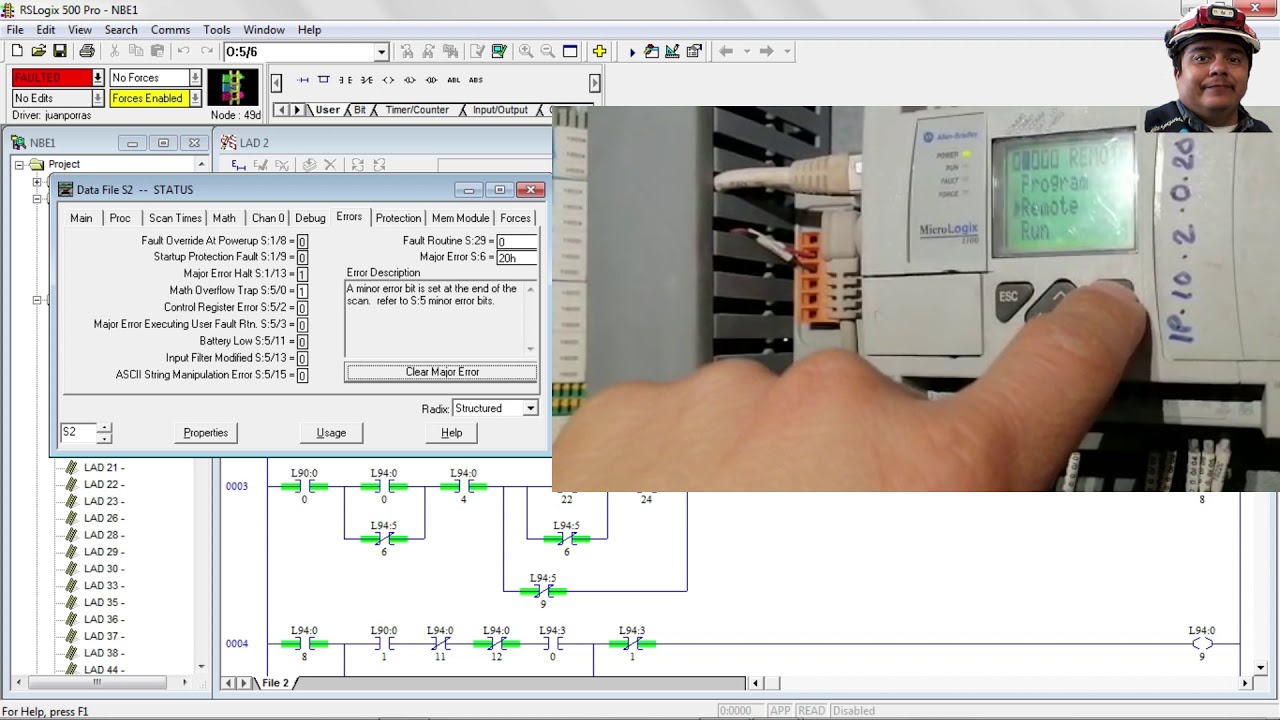
Task: Insert an examine-if-closed (XIC) contact instruction
Action: pos(345,80)
